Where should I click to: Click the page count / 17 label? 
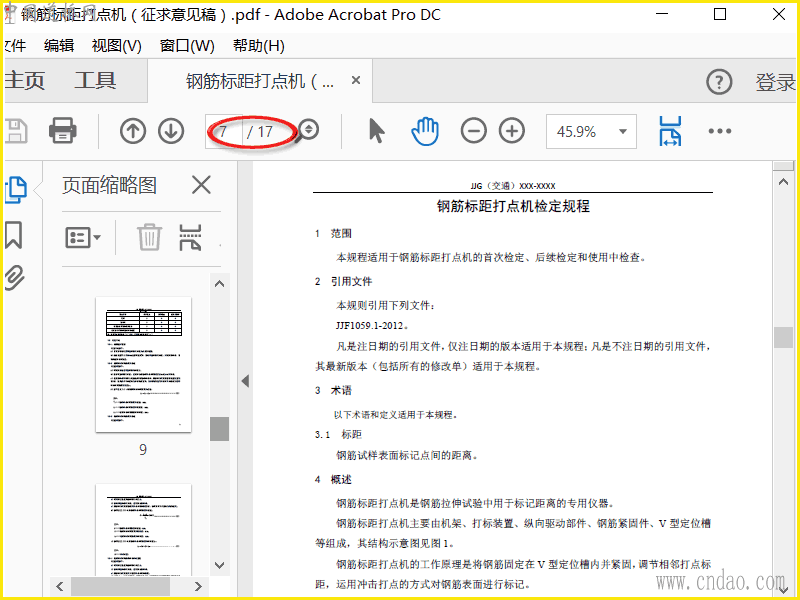tap(260, 132)
